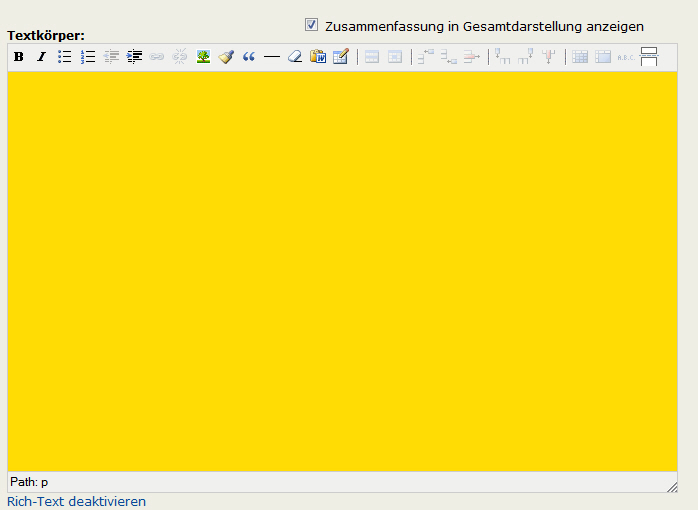Click the insert table icon
The image size is (698, 510).
[x=580, y=57]
